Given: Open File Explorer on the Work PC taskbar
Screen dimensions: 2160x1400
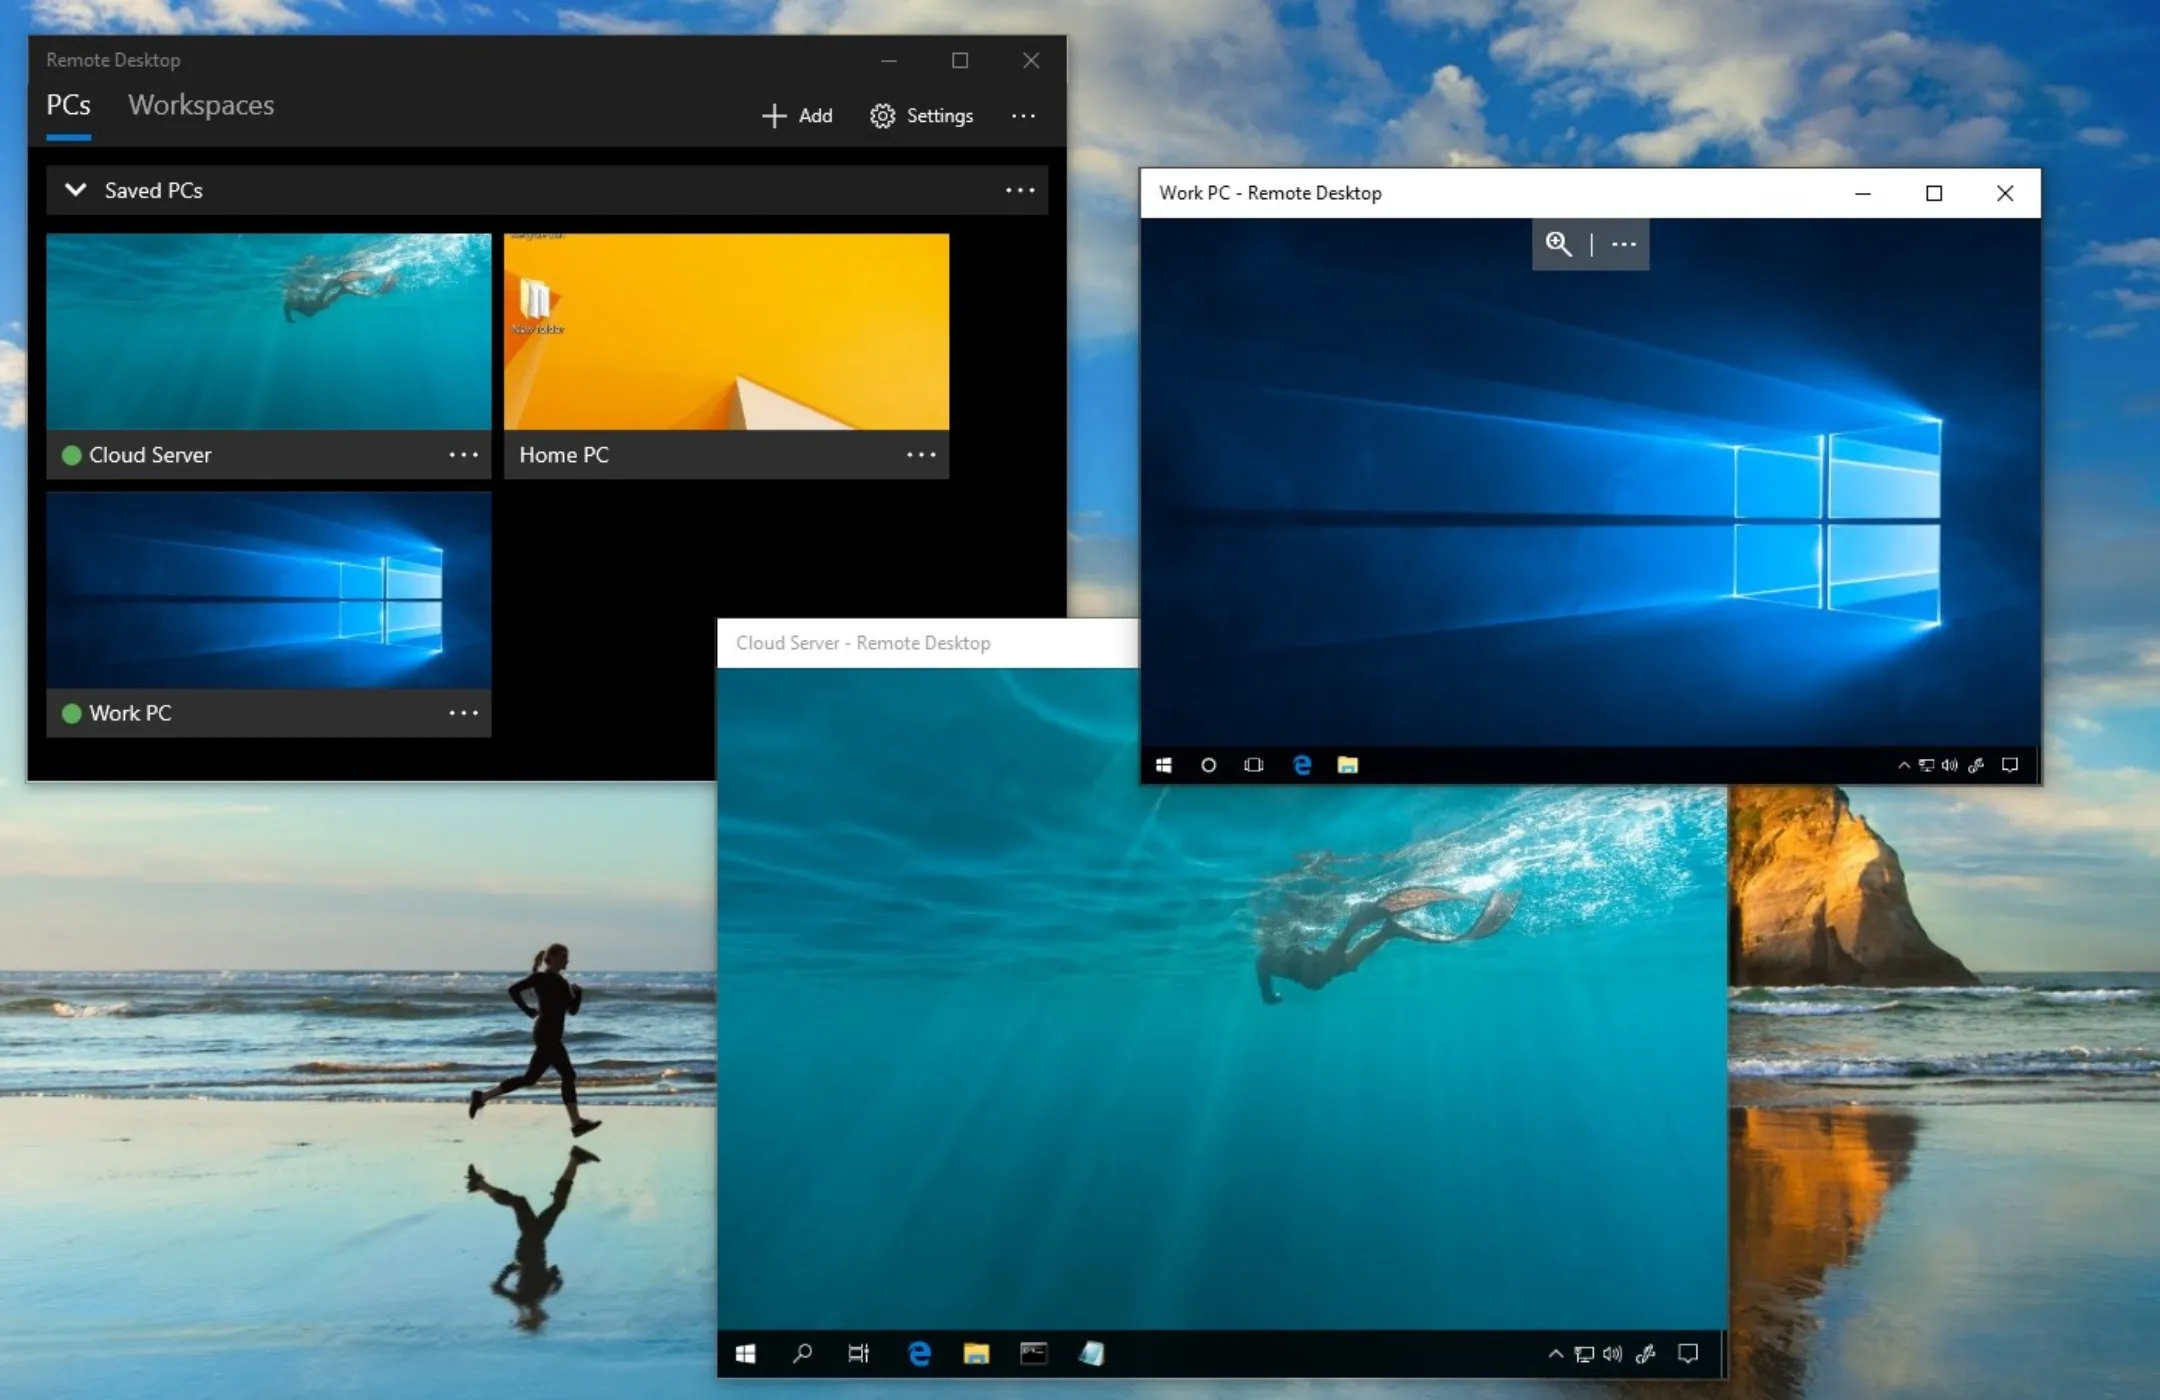Looking at the screenshot, I should click(x=1347, y=765).
